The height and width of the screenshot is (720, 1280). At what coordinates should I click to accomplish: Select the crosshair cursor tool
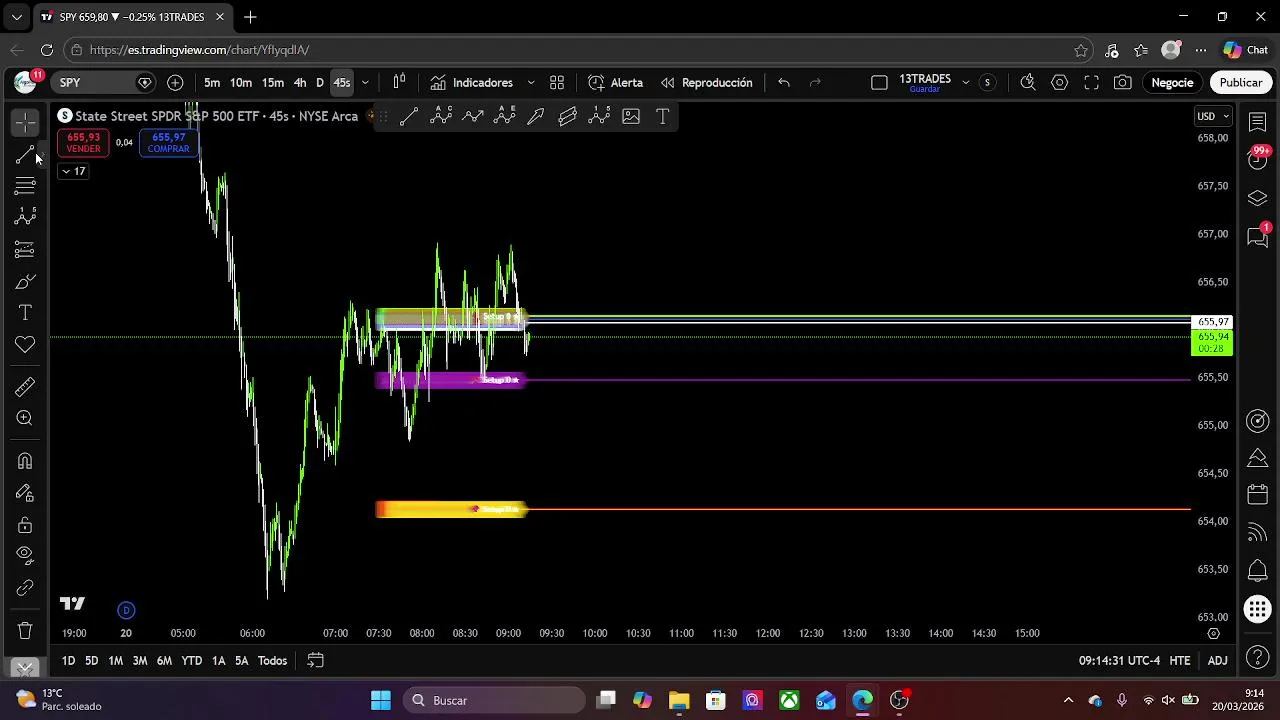[x=25, y=122]
